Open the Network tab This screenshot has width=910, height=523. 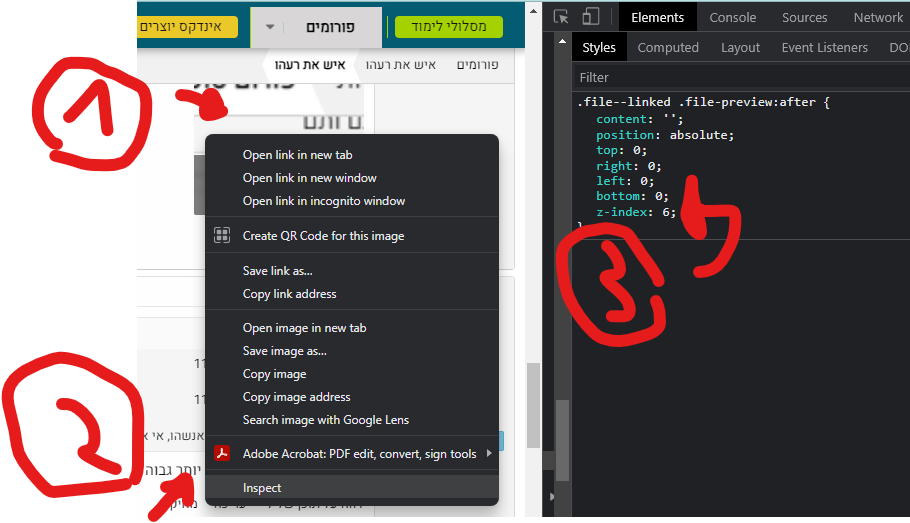click(878, 17)
